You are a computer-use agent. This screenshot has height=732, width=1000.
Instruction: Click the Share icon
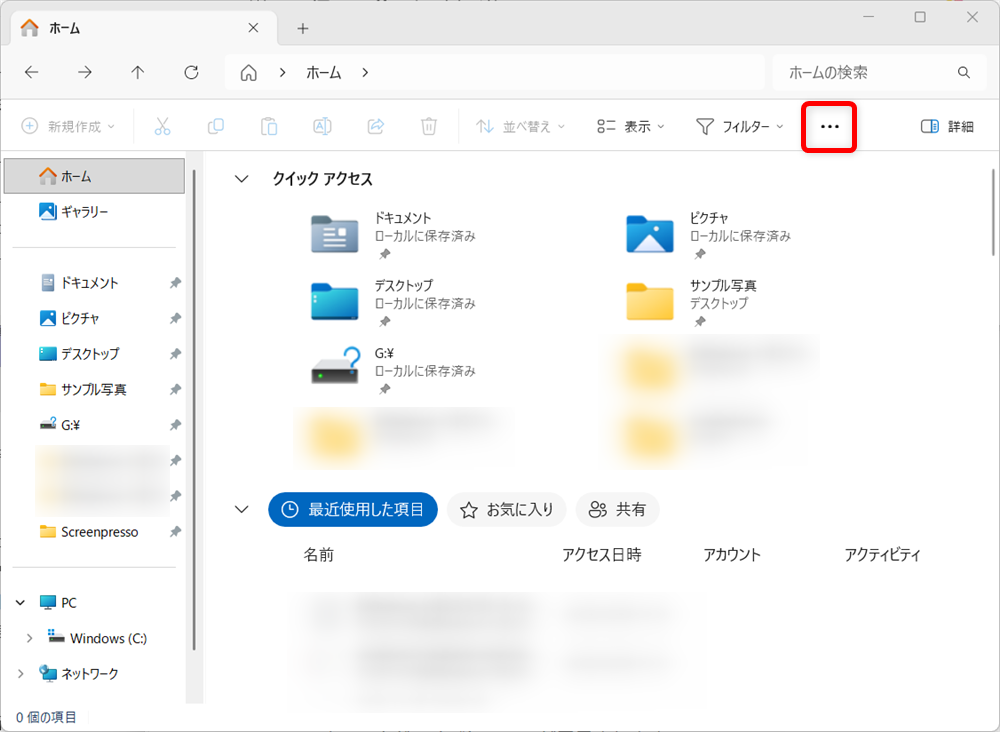click(x=375, y=126)
